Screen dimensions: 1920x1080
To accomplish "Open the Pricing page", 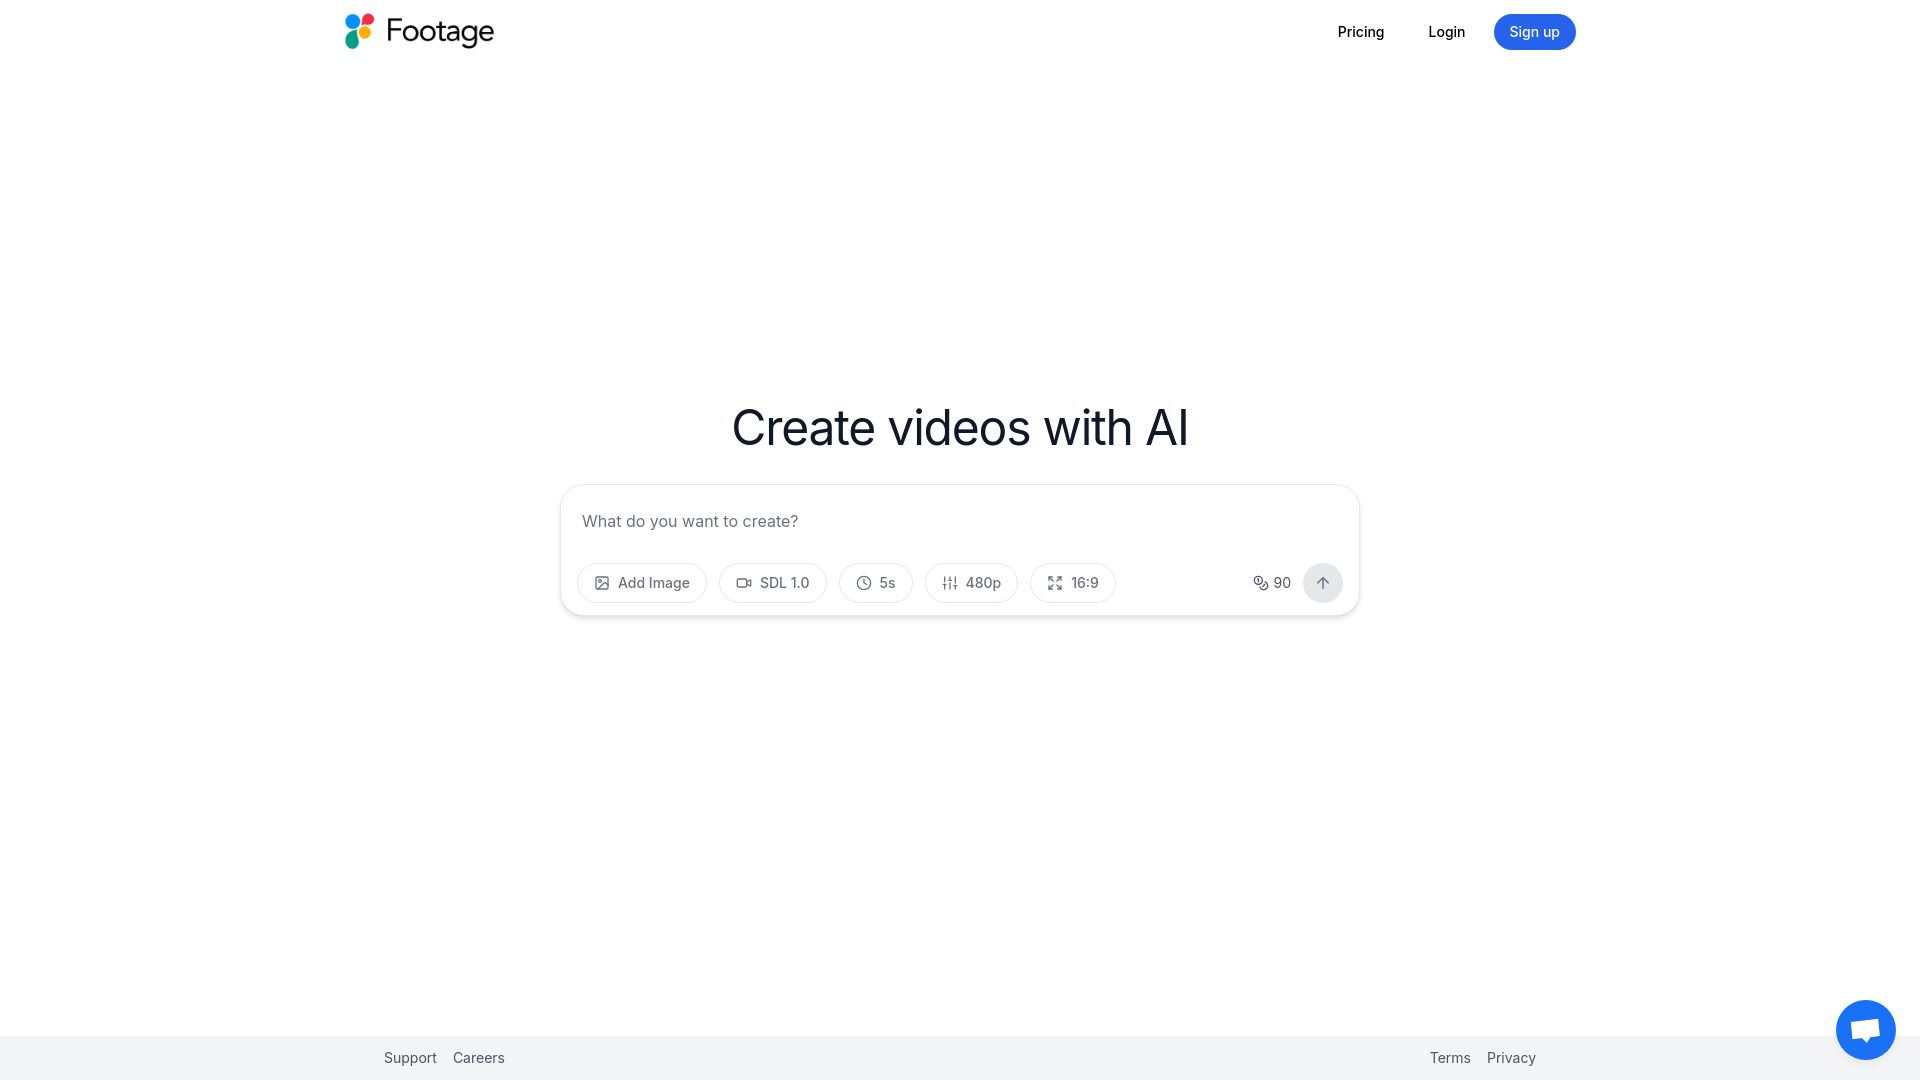I will [x=1361, y=32].
